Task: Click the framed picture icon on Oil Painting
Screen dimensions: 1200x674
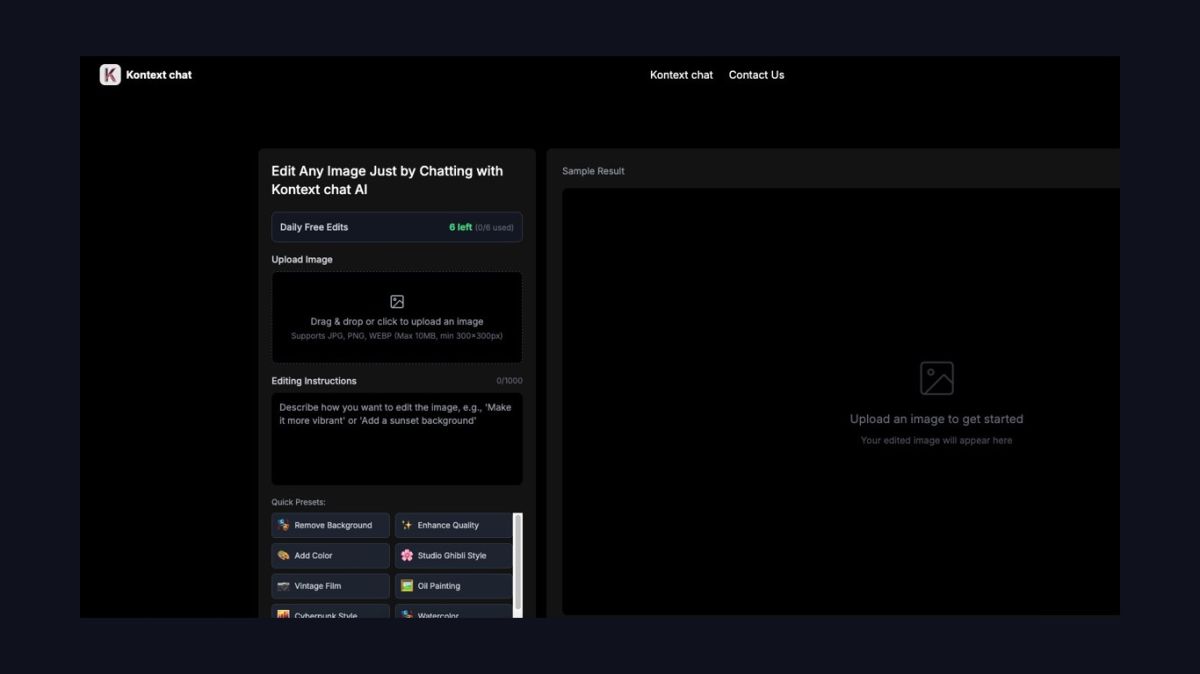Action: coord(407,586)
